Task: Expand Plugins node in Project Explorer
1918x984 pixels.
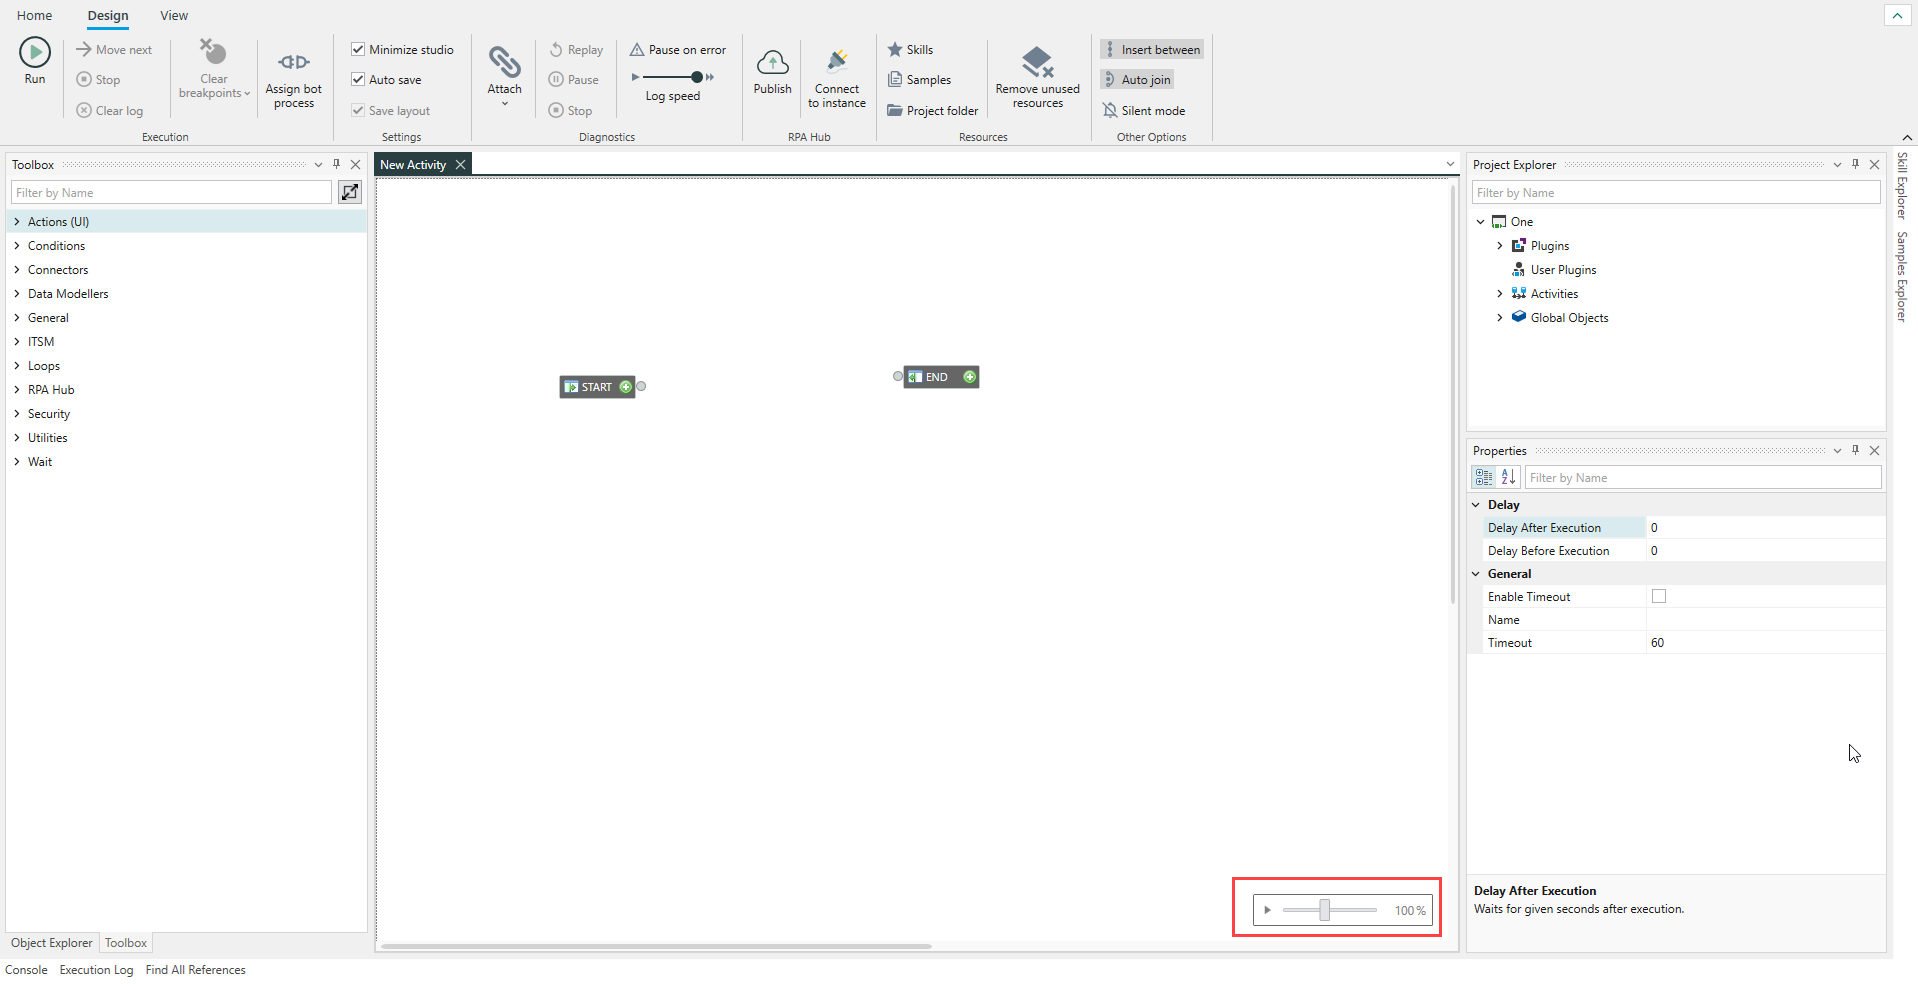Action: [1500, 246]
